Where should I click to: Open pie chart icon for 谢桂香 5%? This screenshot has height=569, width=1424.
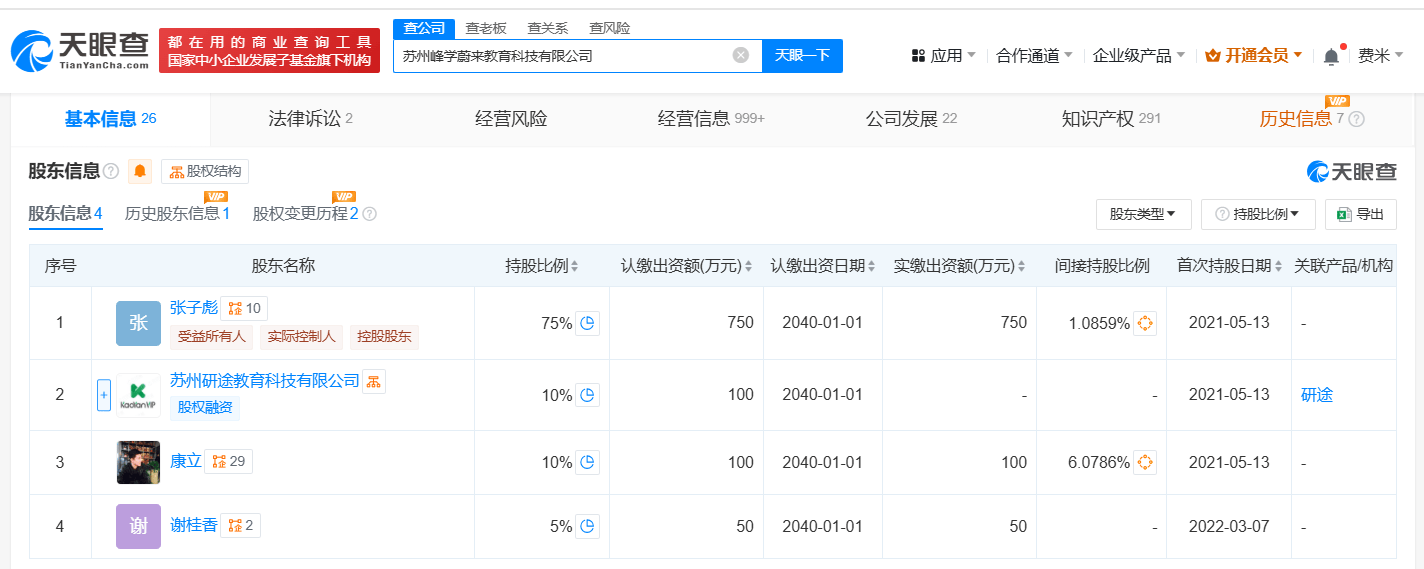pos(588,526)
